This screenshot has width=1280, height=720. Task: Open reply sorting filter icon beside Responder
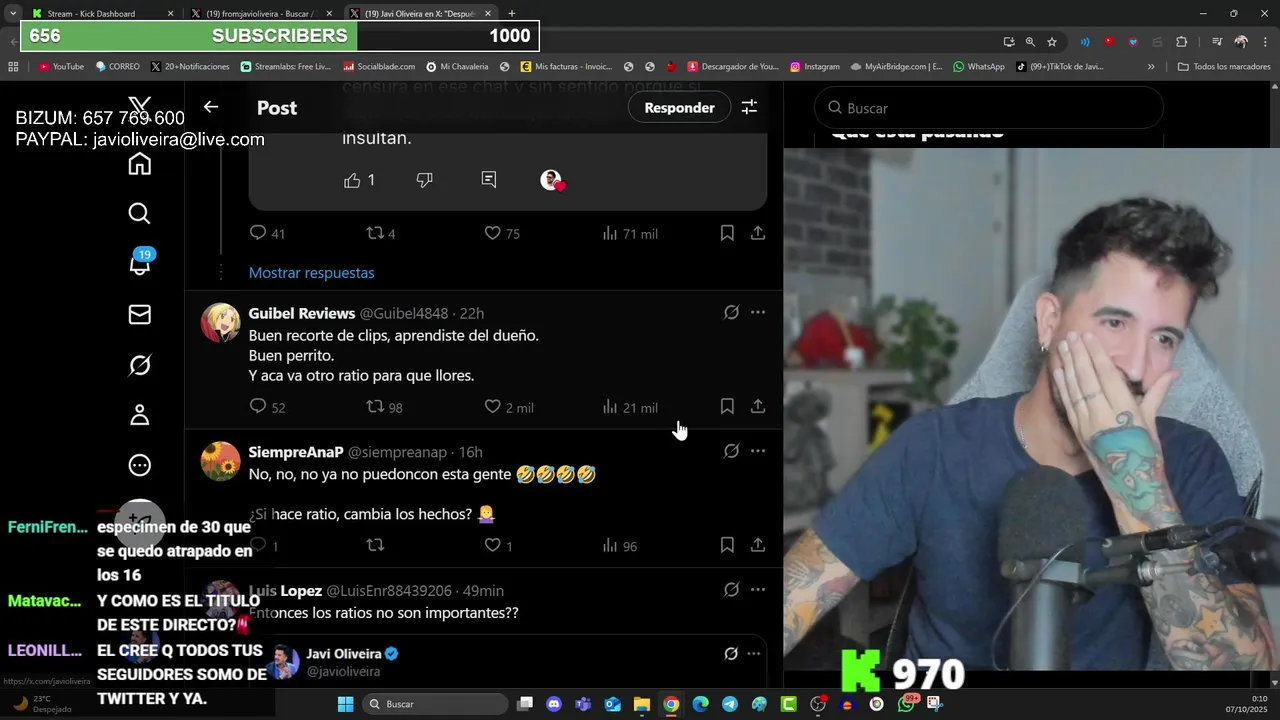749,107
